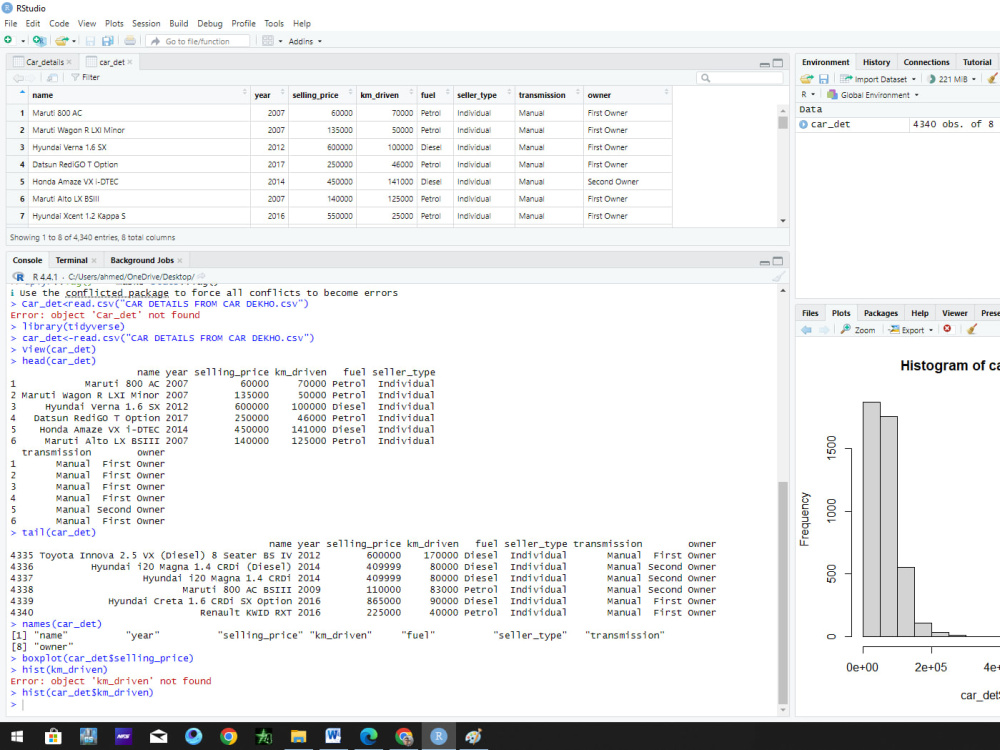Open New File dropdown arrow

click(23, 41)
